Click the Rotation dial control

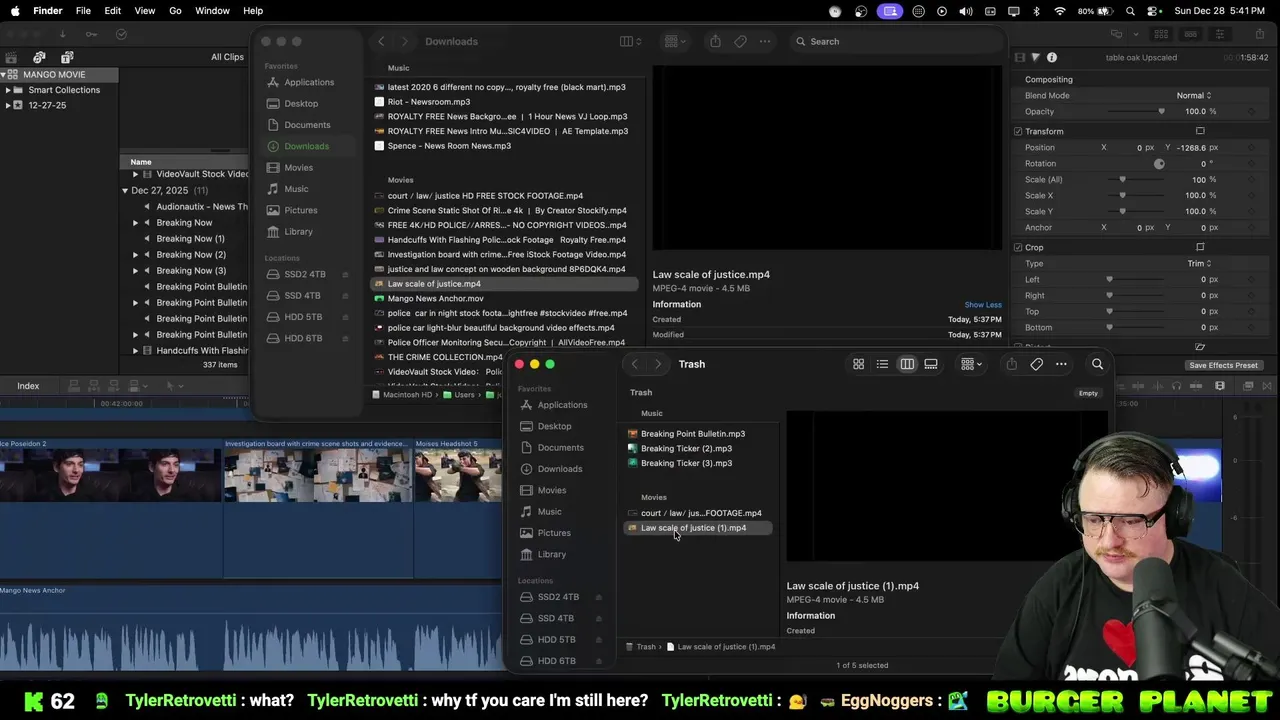pyautogui.click(x=1159, y=164)
